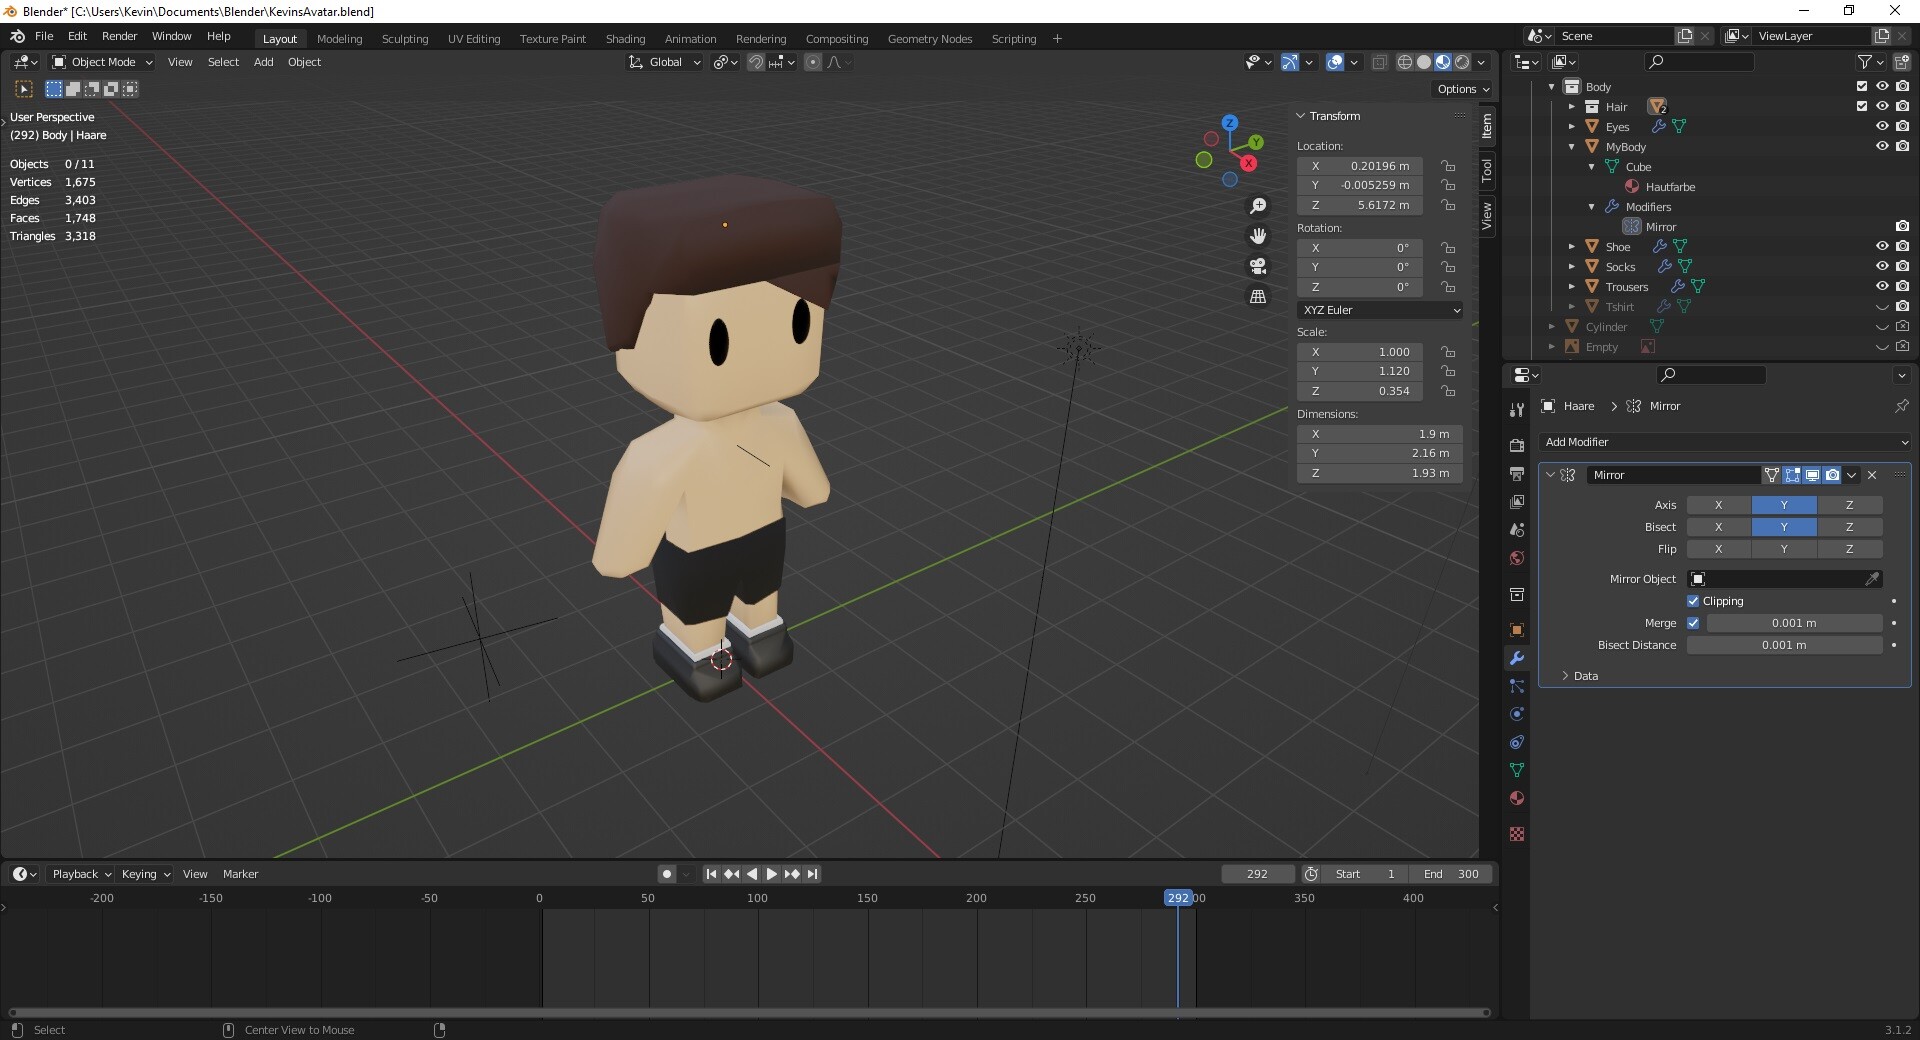Switch to orthographic view grid icon

(x=1258, y=296)
